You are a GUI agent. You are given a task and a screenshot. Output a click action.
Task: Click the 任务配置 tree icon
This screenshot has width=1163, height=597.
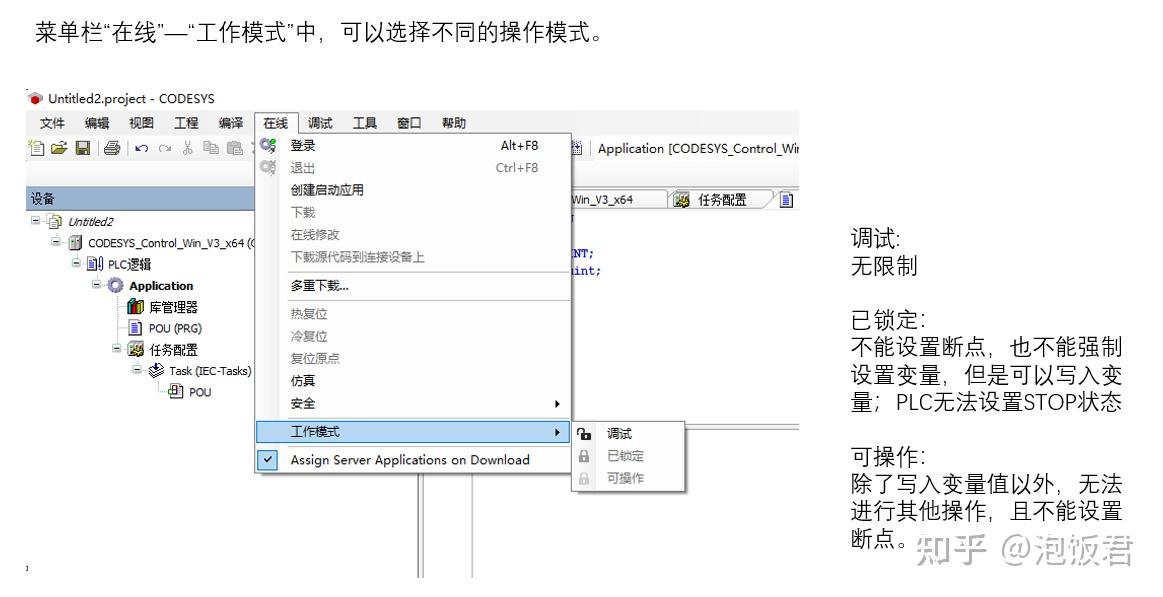[136, 349]
